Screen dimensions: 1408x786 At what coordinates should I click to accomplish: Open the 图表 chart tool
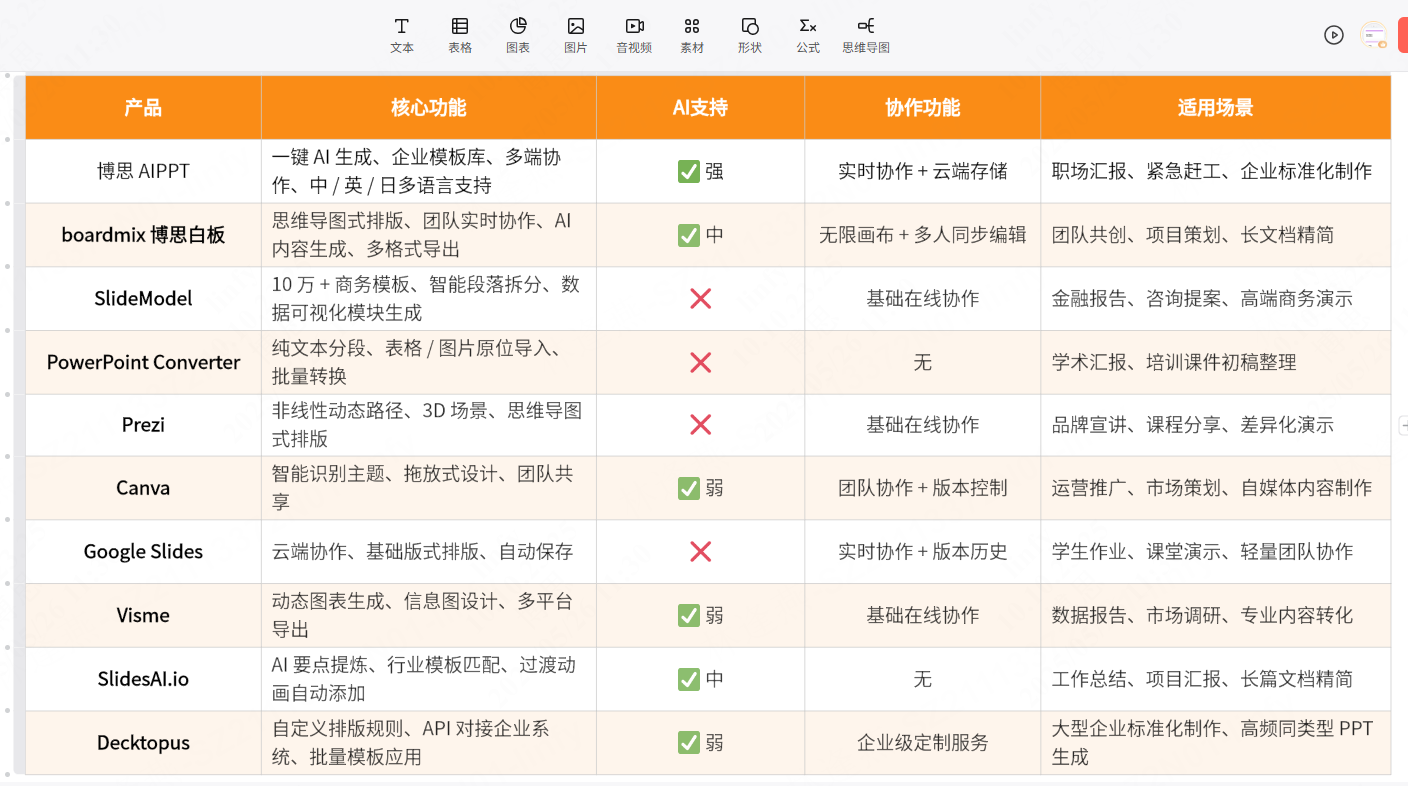tap(518, 35)
